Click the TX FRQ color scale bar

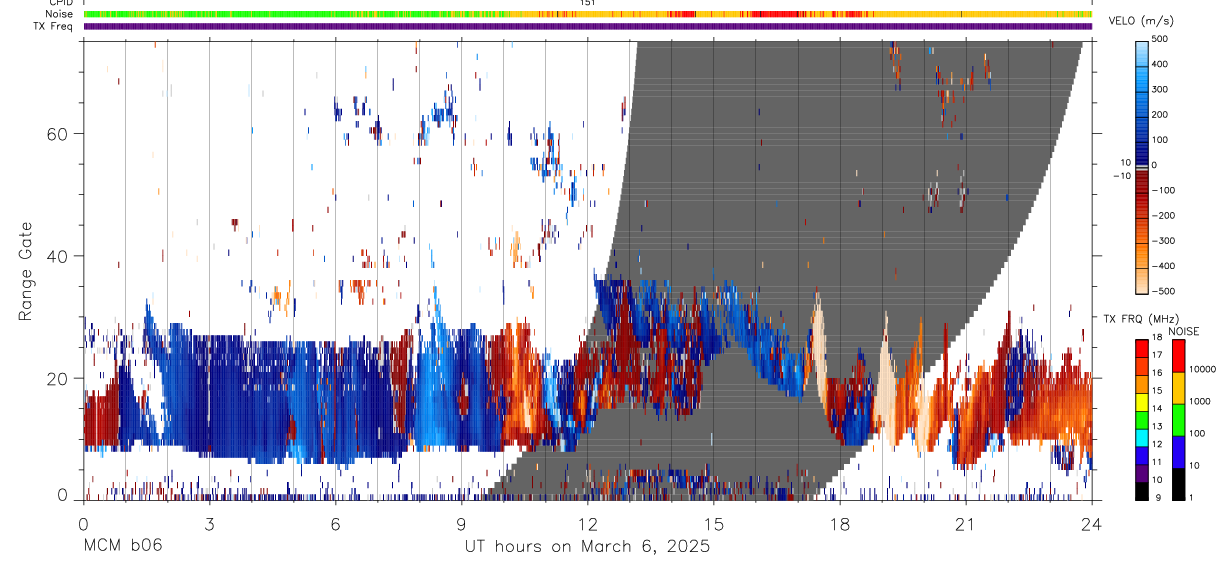coord(1141,419)
